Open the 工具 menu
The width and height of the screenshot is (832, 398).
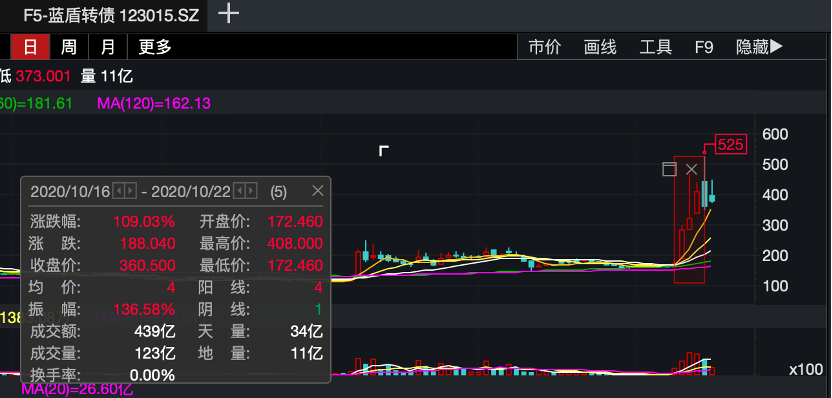pos(655,47)
